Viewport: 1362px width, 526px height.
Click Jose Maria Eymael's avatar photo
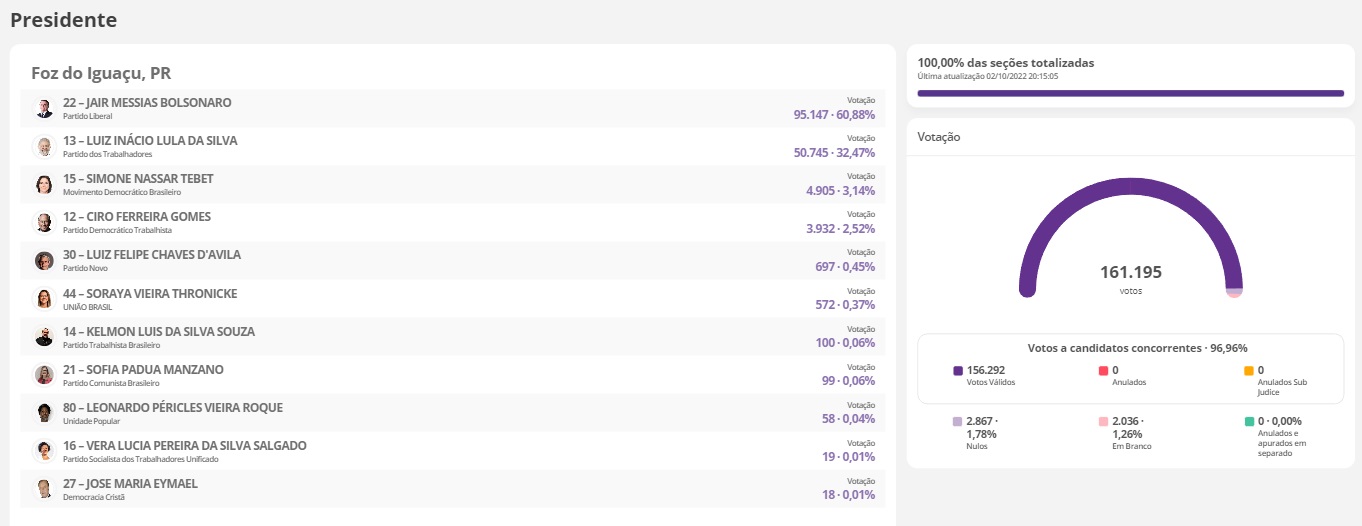click(44, 489)
